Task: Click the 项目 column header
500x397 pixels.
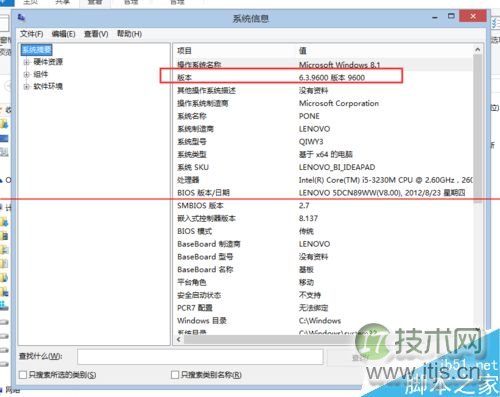Action: point(184,51)
